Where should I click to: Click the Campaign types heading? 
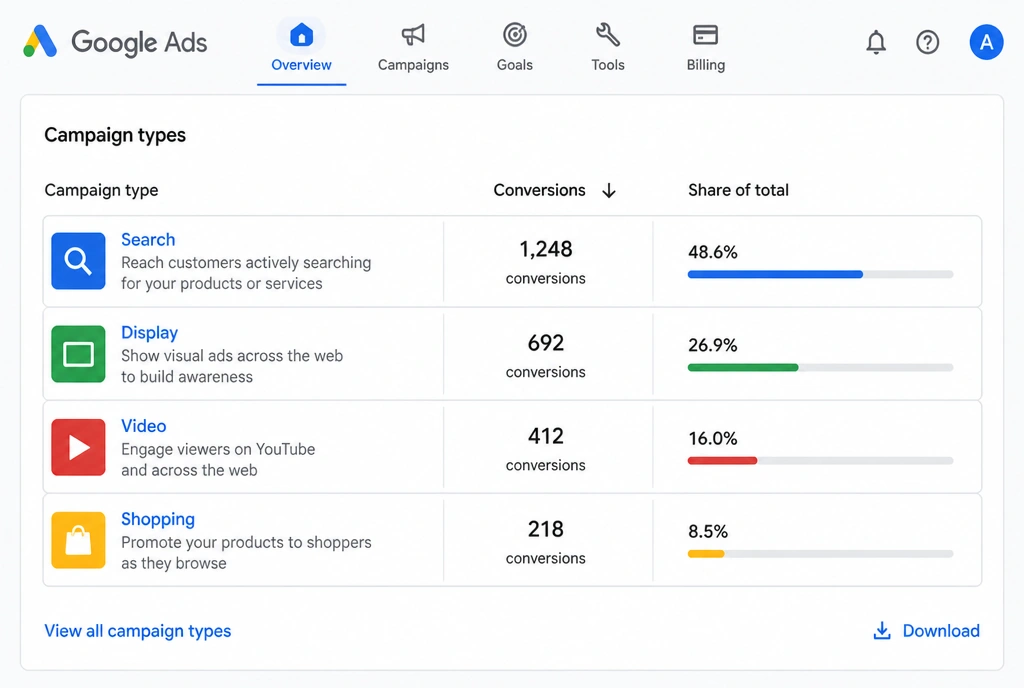[x=115, y=135]
